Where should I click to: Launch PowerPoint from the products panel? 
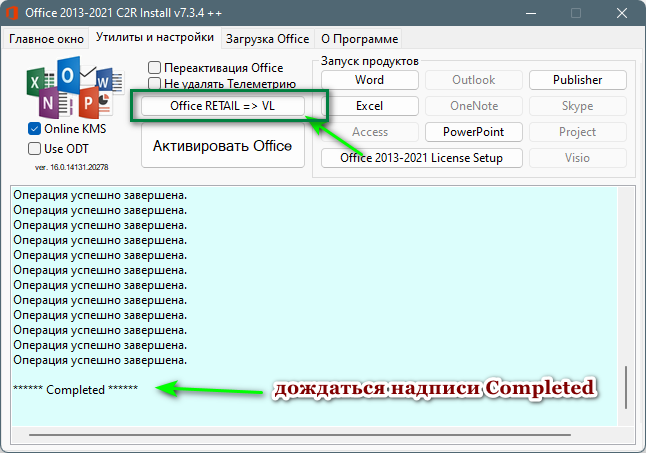coord(473,132)
